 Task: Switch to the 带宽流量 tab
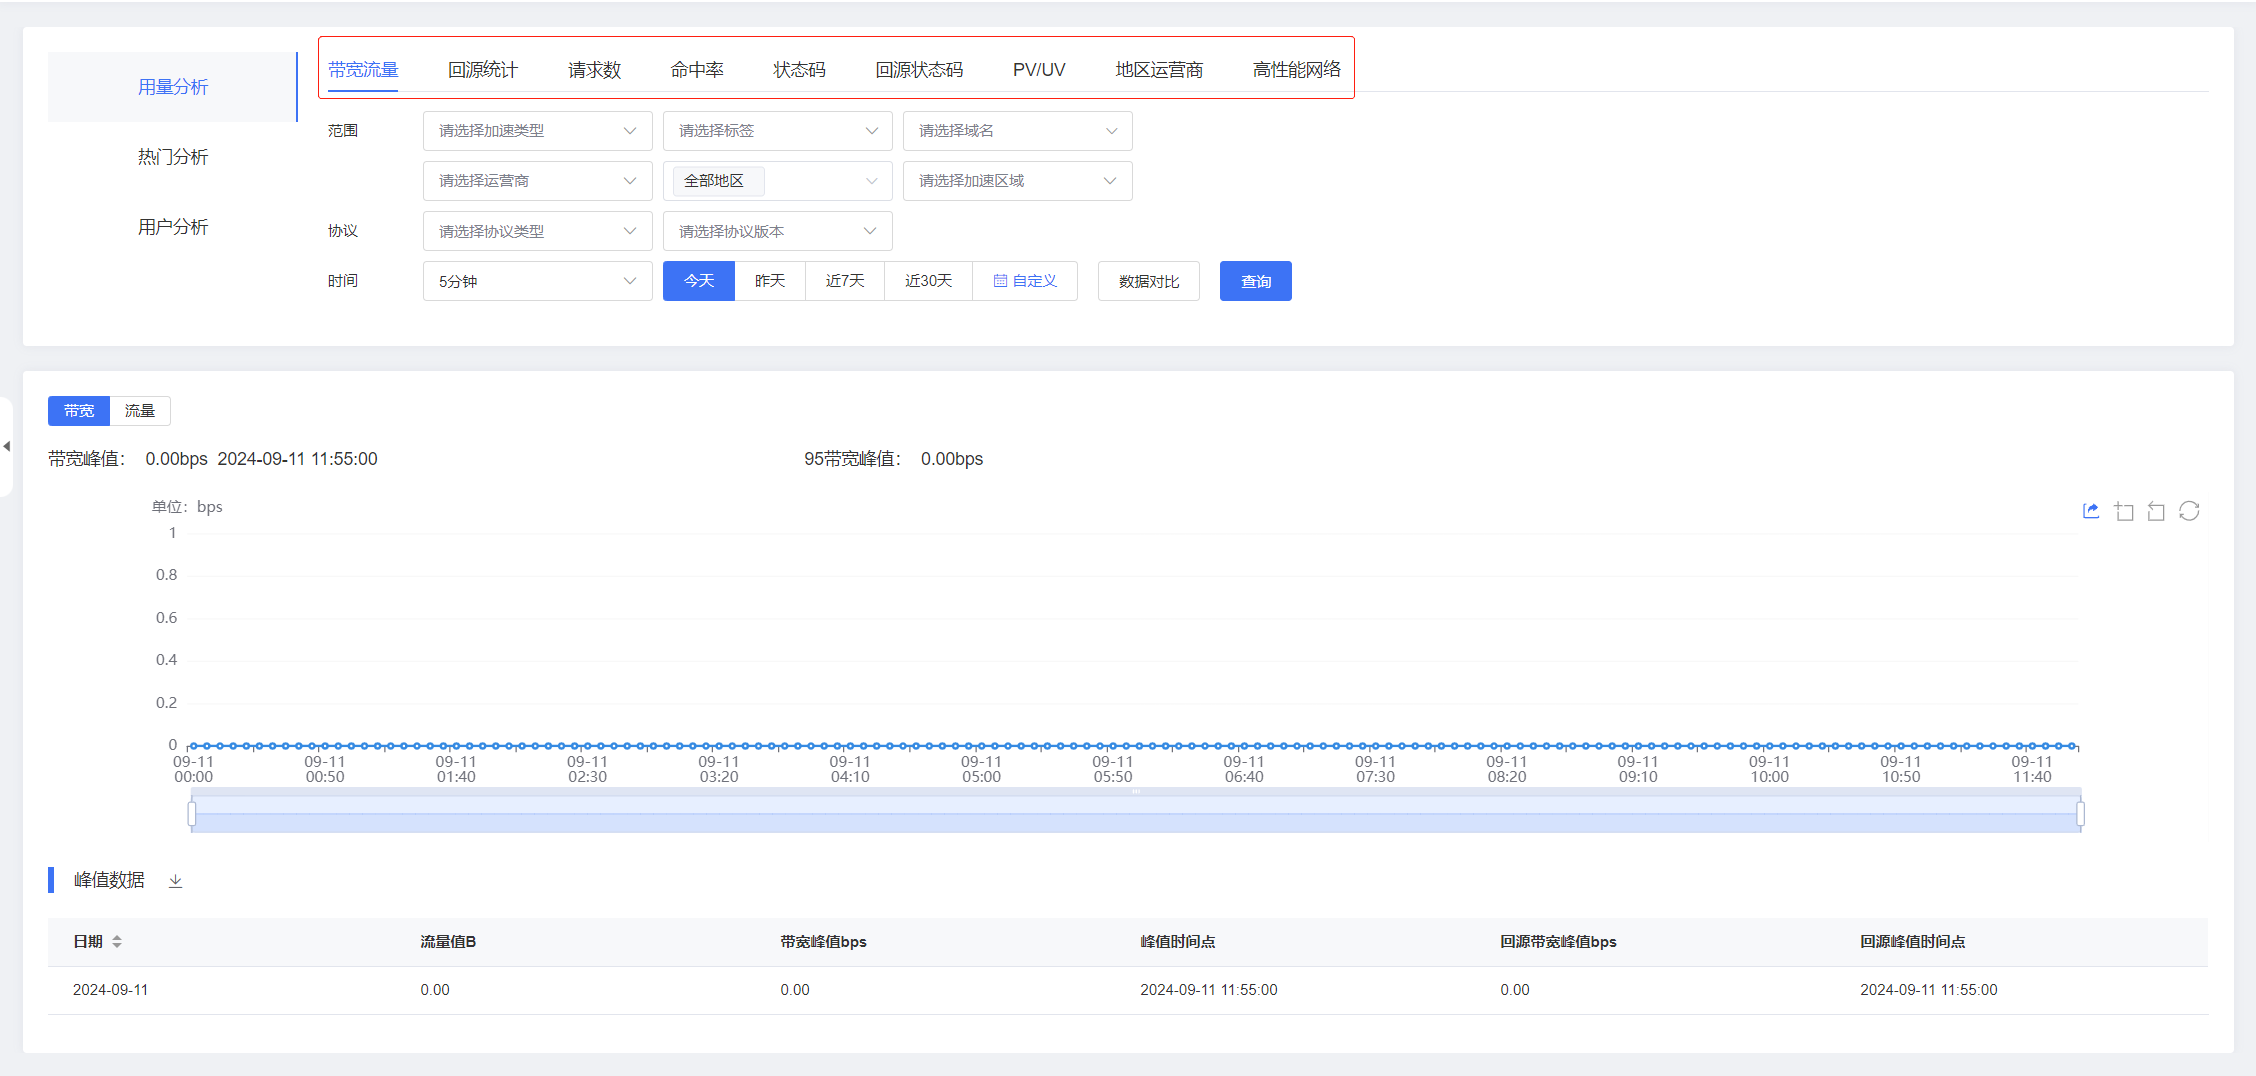coord(363,70)
